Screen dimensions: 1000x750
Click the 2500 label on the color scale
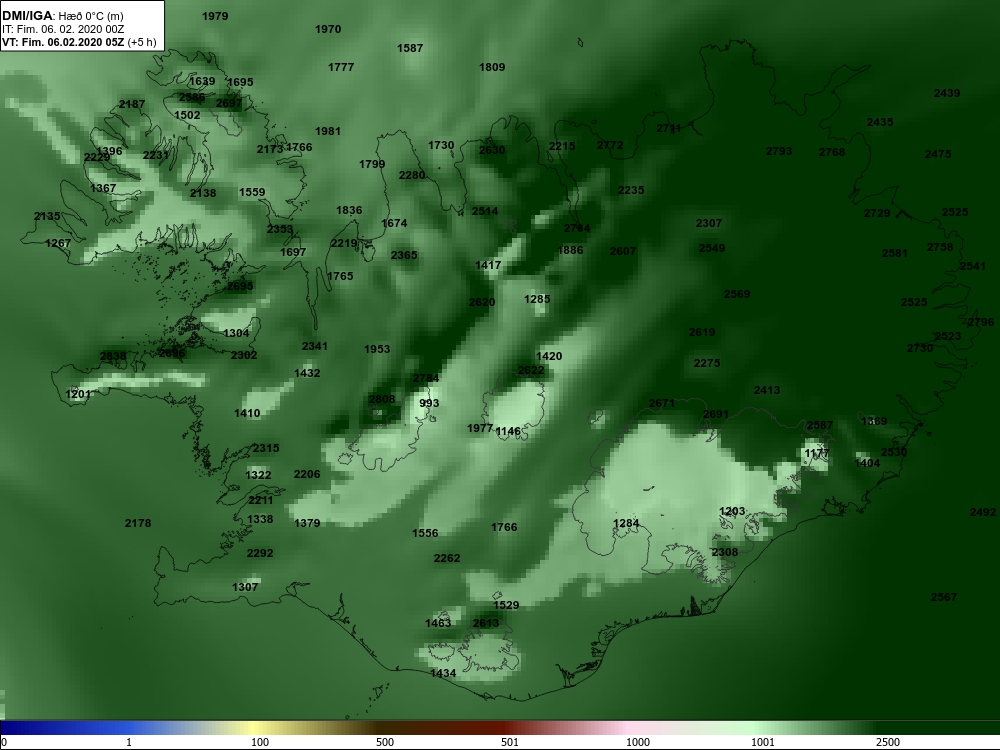(887, 742)
